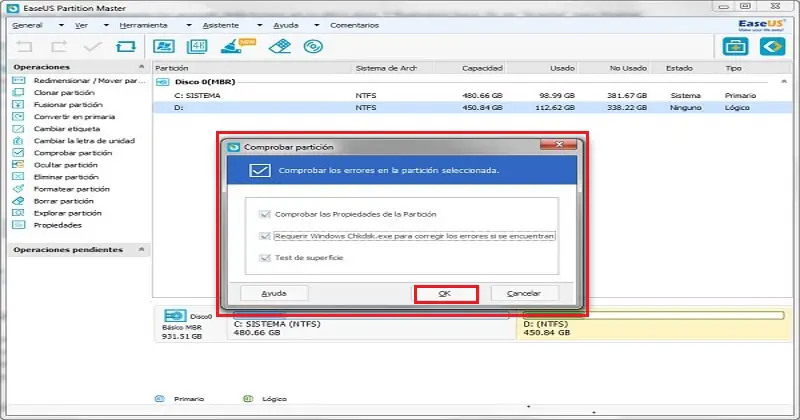Click the Borrar partición icon
The height and width of the screenshot is (420, 800).
tap(18, 201)
